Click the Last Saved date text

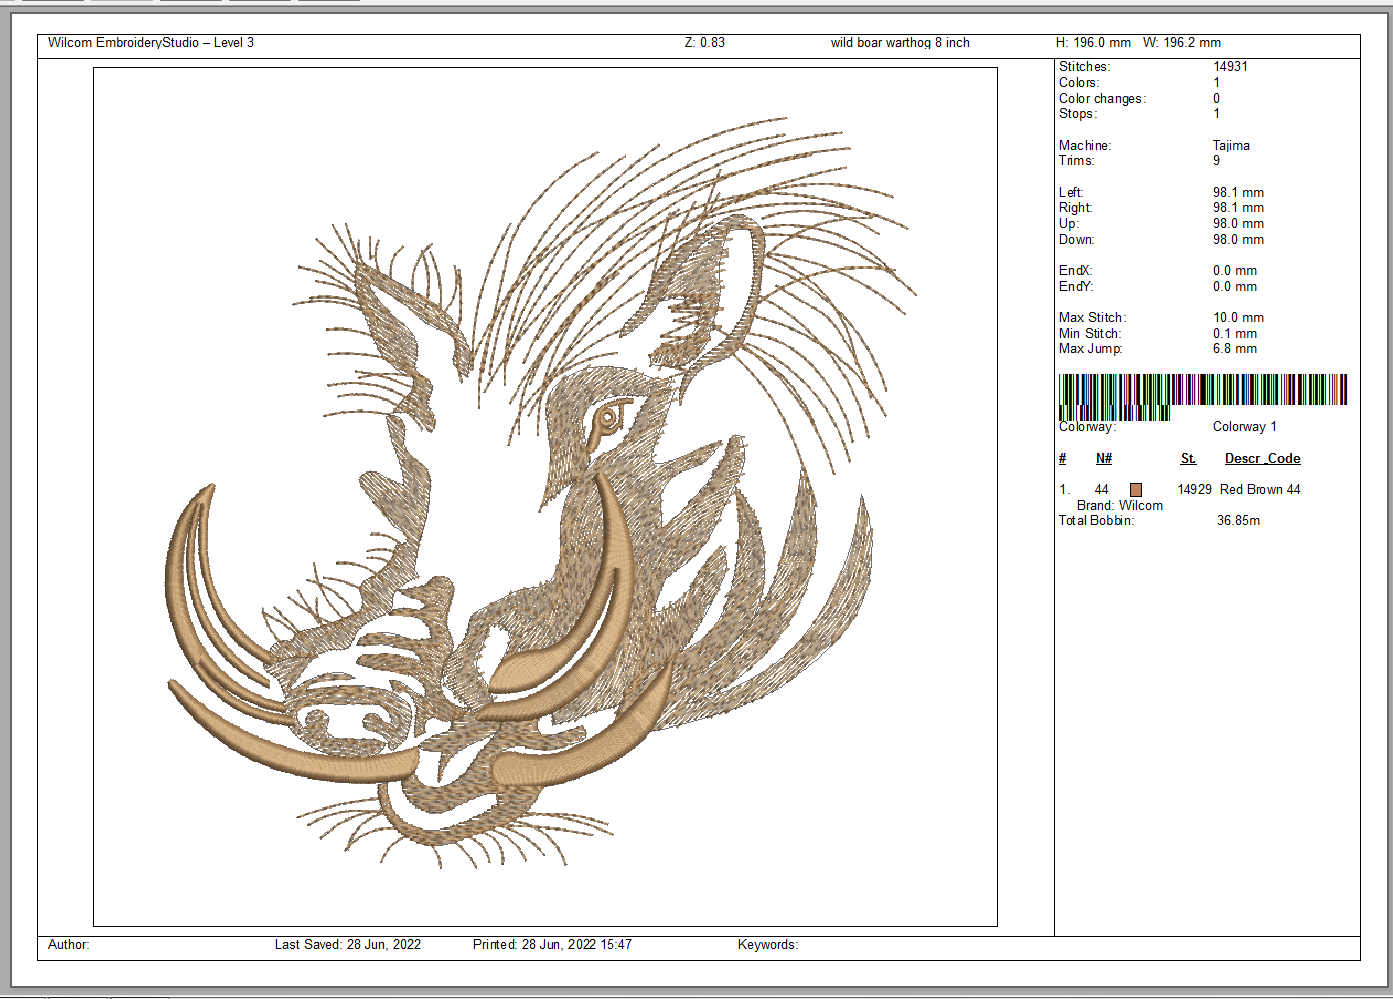347,945
